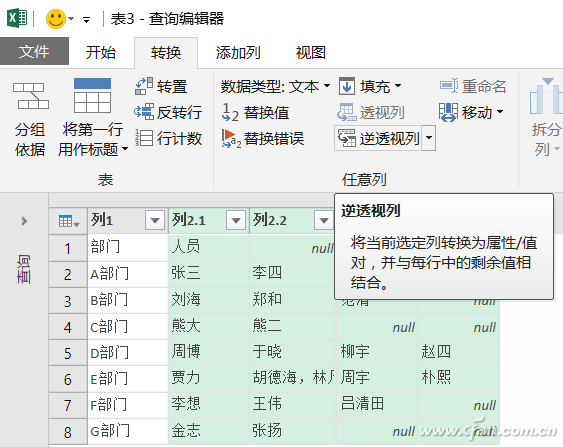Expand the collapsed 查询 side panel

(24, 220)
